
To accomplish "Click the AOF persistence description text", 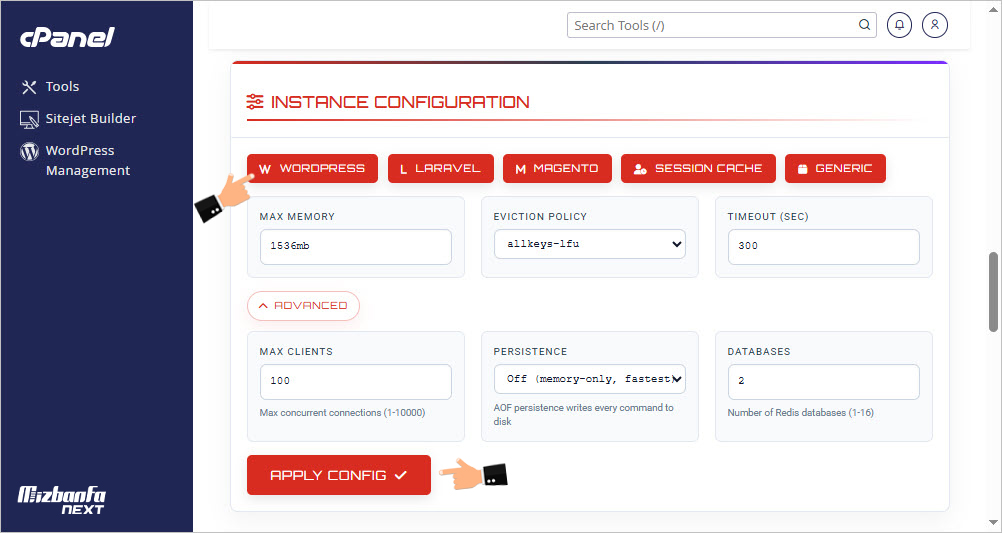I will (583, 414).
